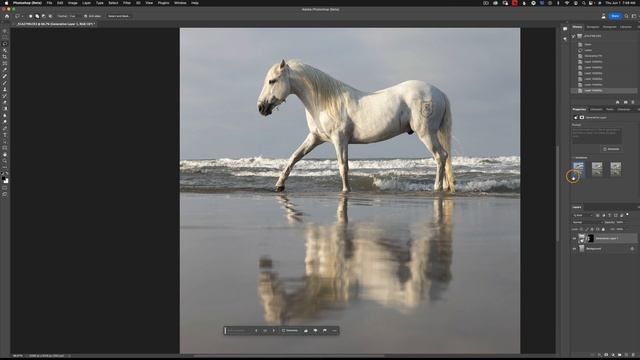Open the Image menu
640x360 pixels.
(73, 3)
